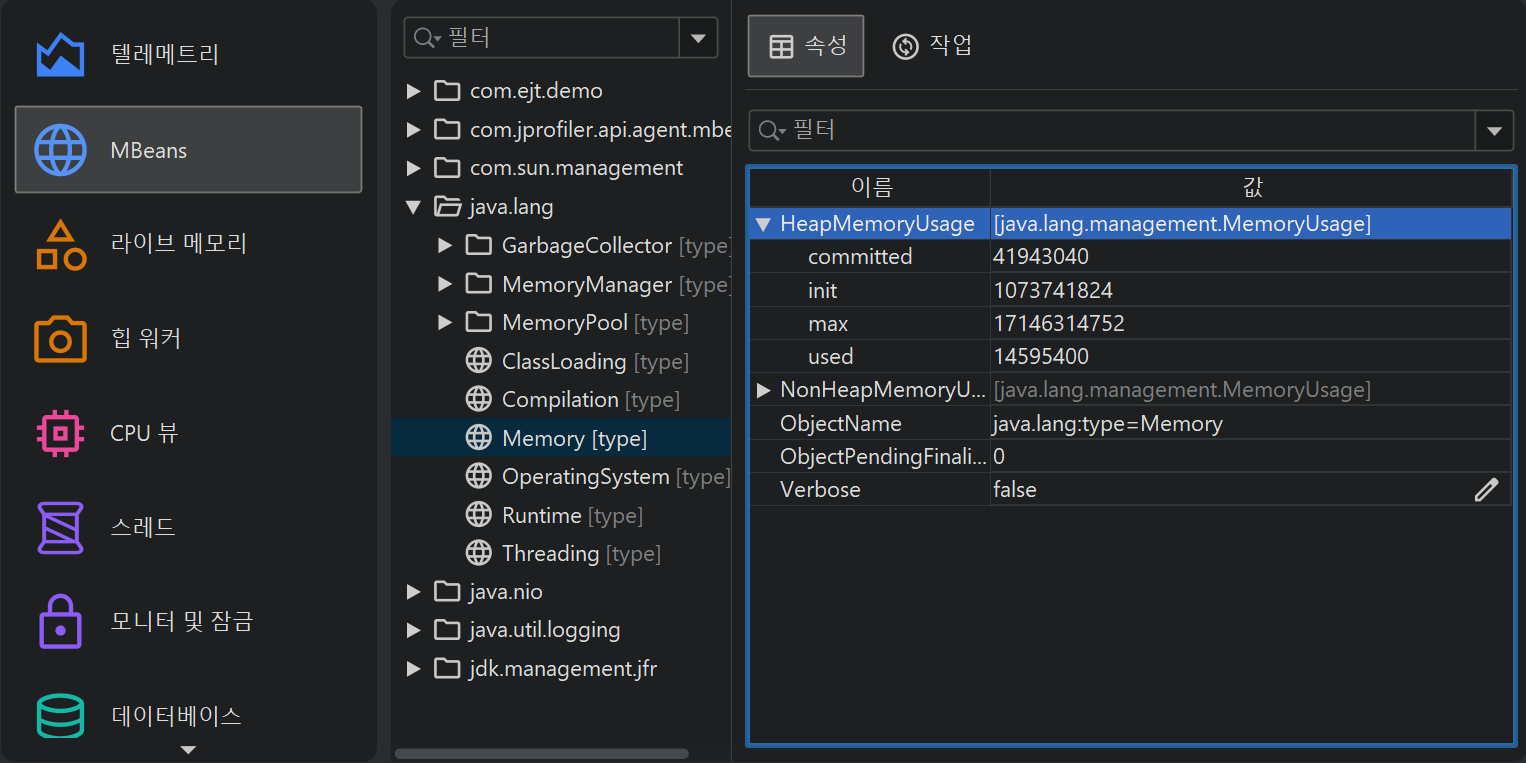1526x763 pixels.
Task: Select the Live Memory (라이브 메모리) shapes icon
Action: point(60,245)
